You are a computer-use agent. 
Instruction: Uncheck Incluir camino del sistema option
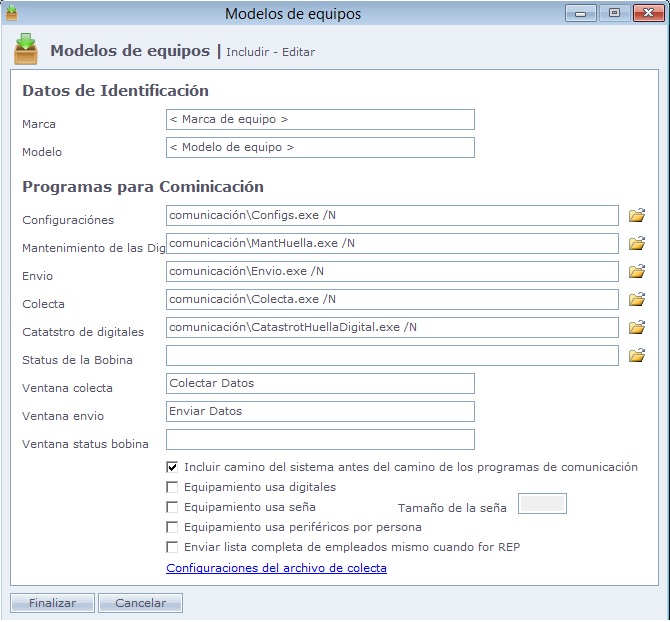tap(172, 467)
